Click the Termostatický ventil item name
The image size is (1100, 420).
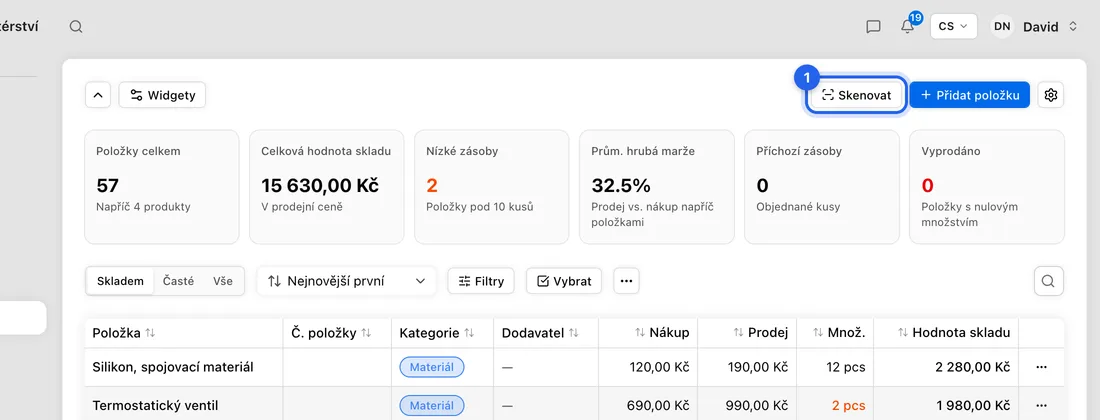tap(154, 405)
